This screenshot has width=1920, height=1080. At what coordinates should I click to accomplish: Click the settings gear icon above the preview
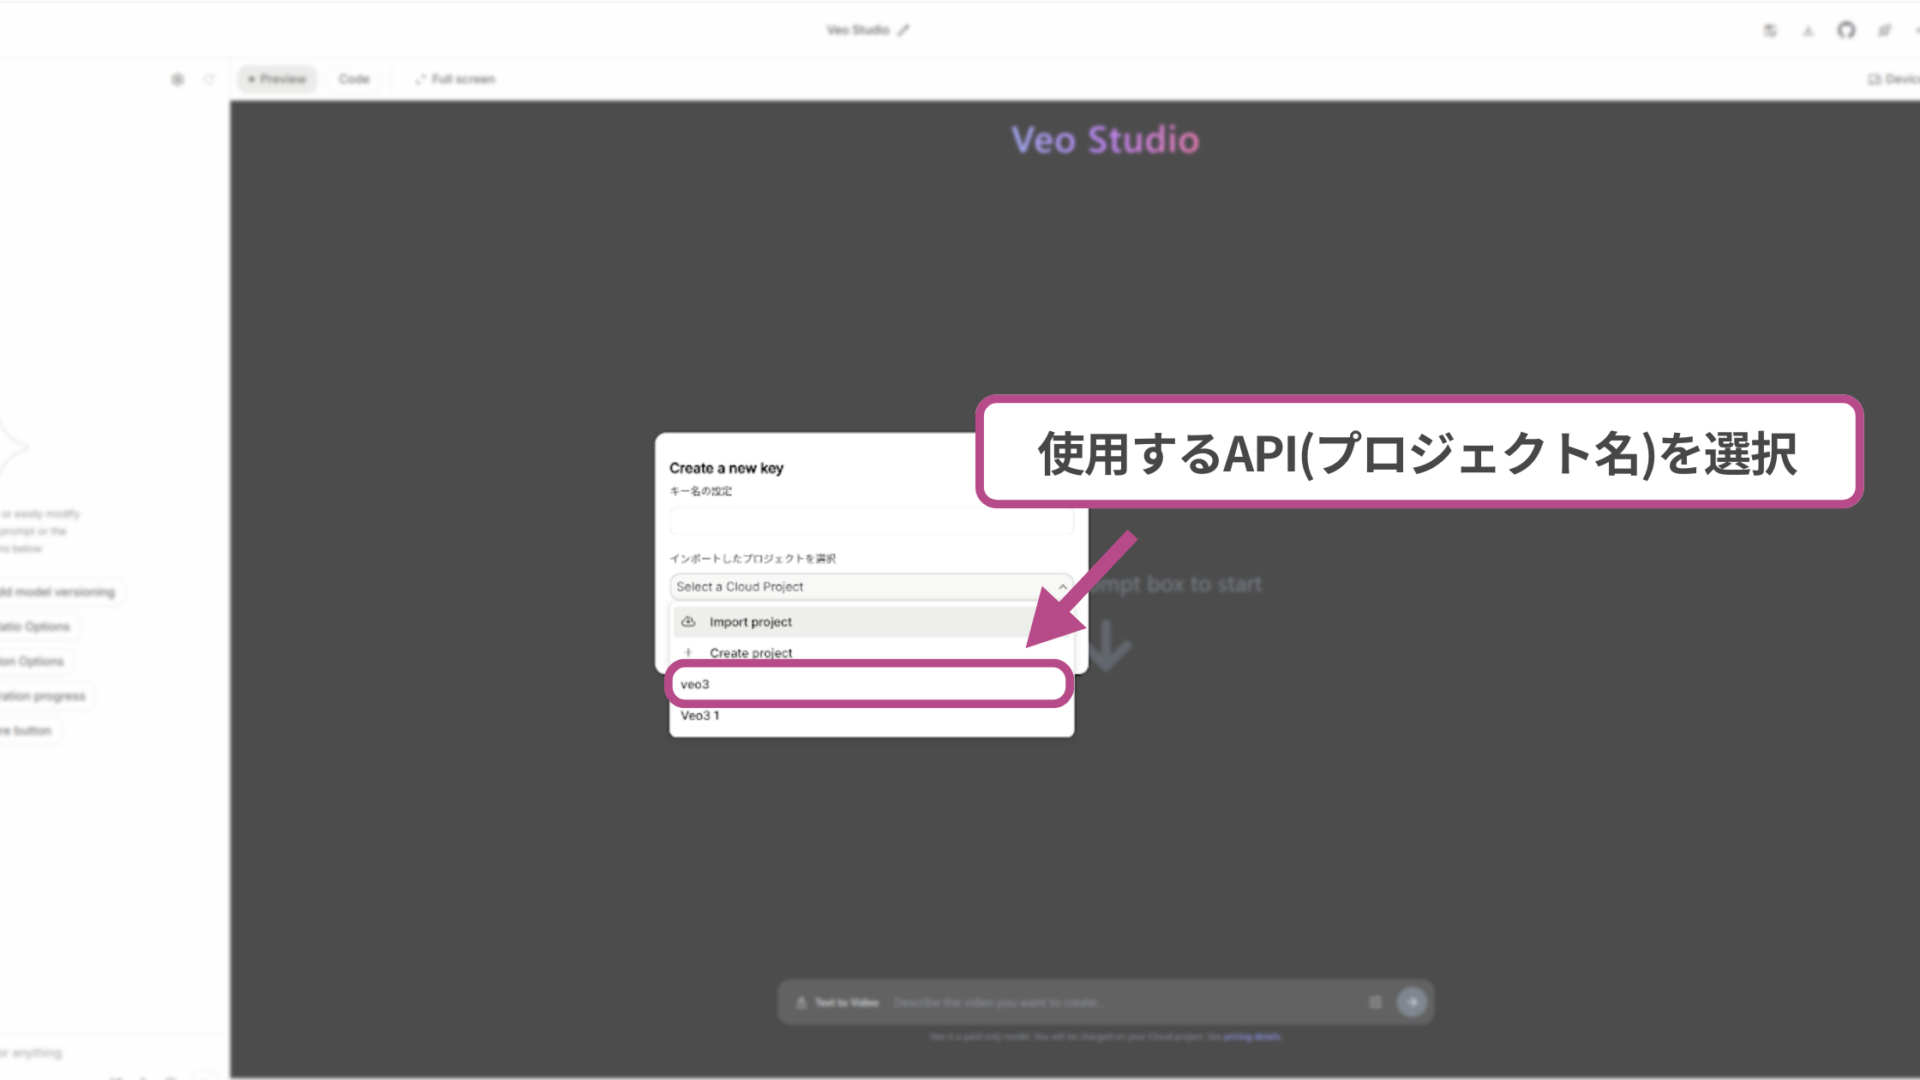point(178,78)
